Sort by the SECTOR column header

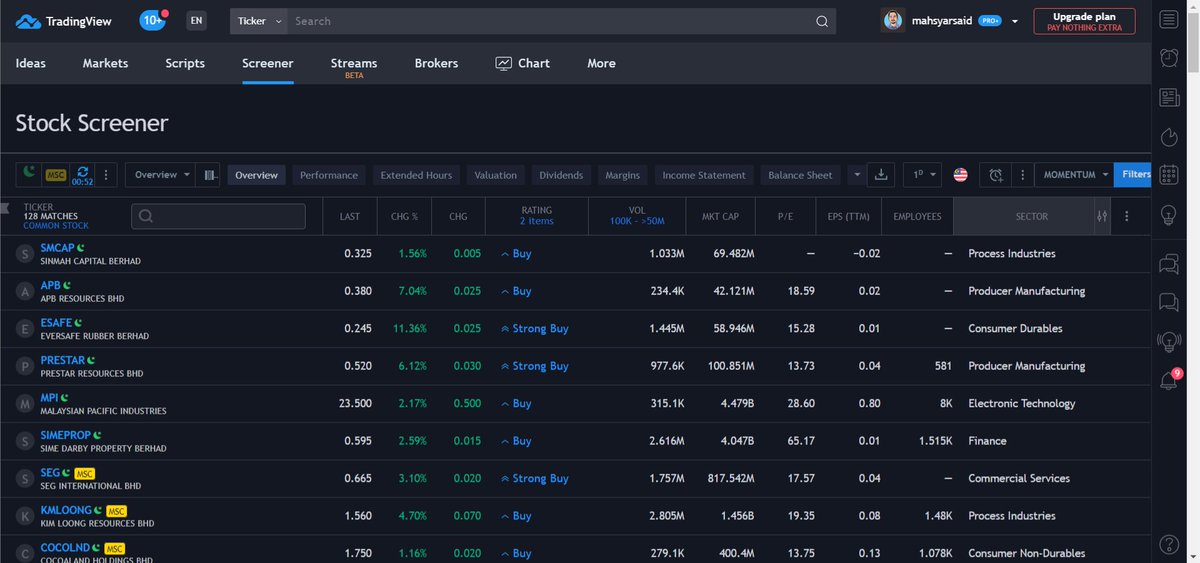[1031, 216]
